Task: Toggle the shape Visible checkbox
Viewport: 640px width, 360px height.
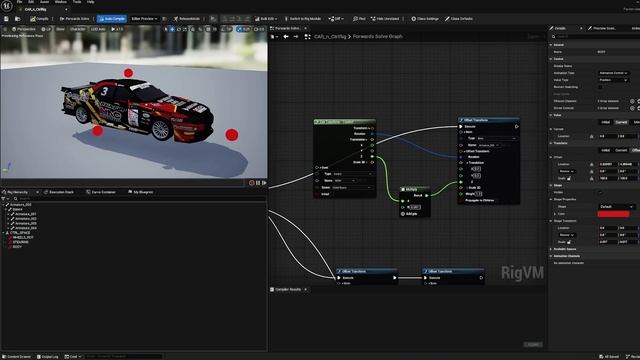Action: tap(600, 192)
